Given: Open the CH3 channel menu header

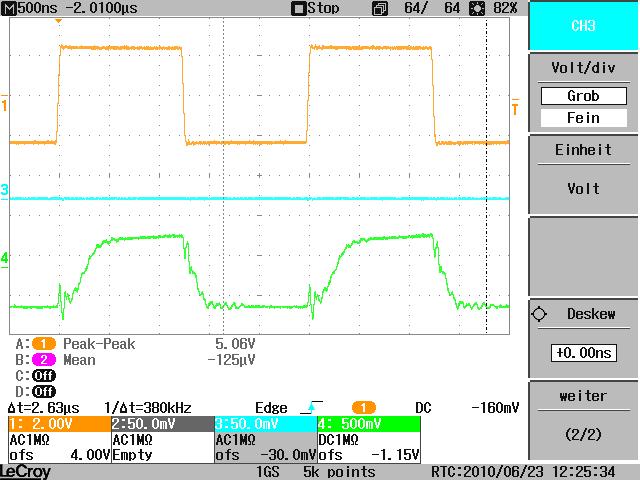Looking at the screenshot, I should pyautogui.click(x=583, y=26).
